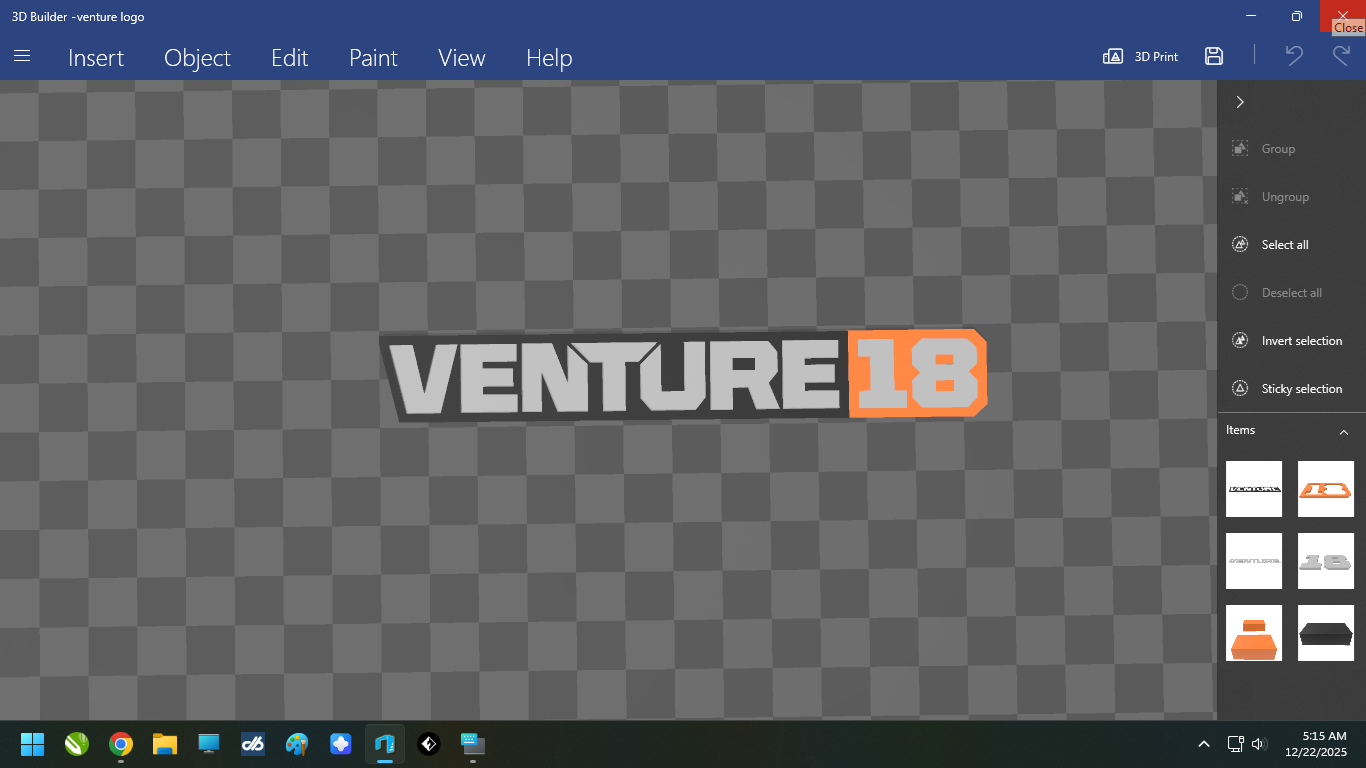Open the network status tray icon
Viewport: 1366px width, 768px height.
pyautogui.click(x=1235, y=744)
